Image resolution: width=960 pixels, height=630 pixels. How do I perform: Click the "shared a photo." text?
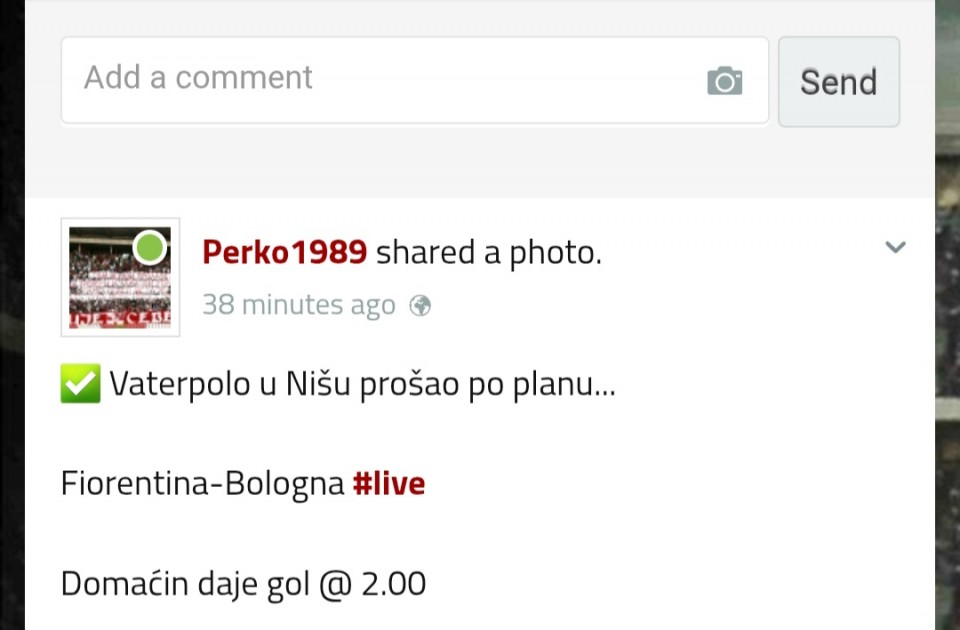(x=489, y=253)
